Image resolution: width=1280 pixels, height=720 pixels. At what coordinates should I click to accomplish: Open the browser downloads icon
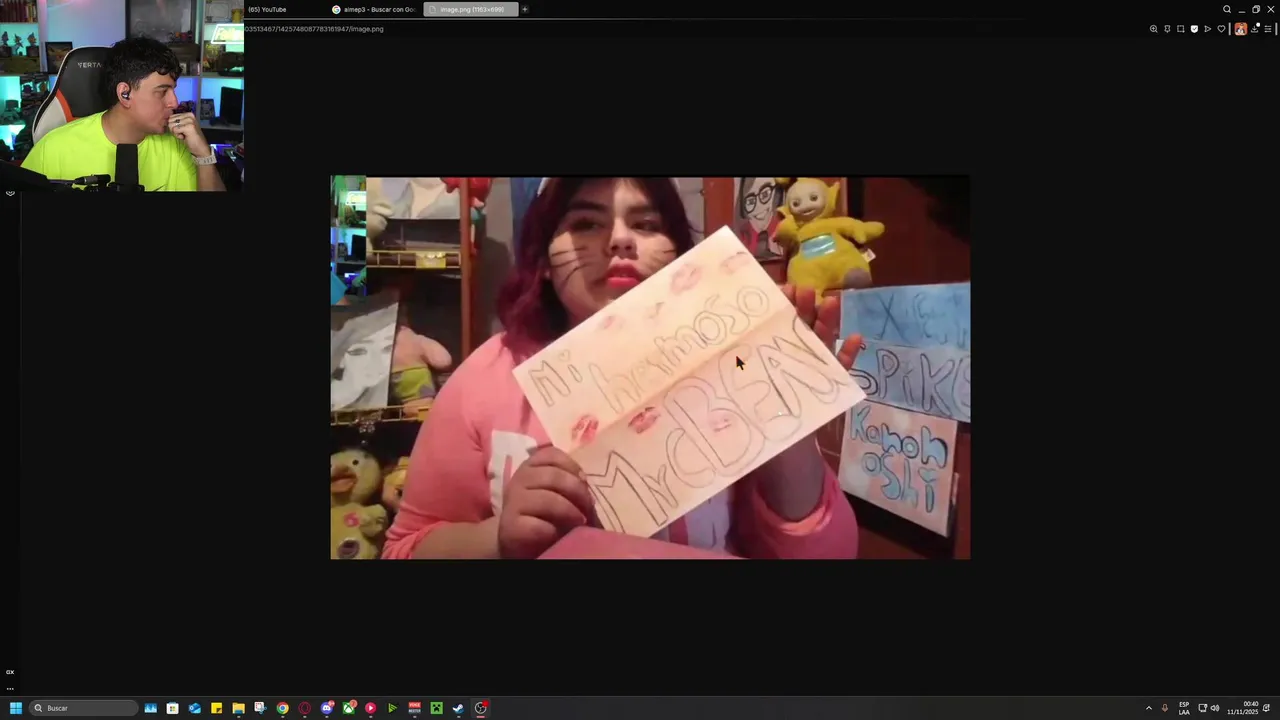1254,29
